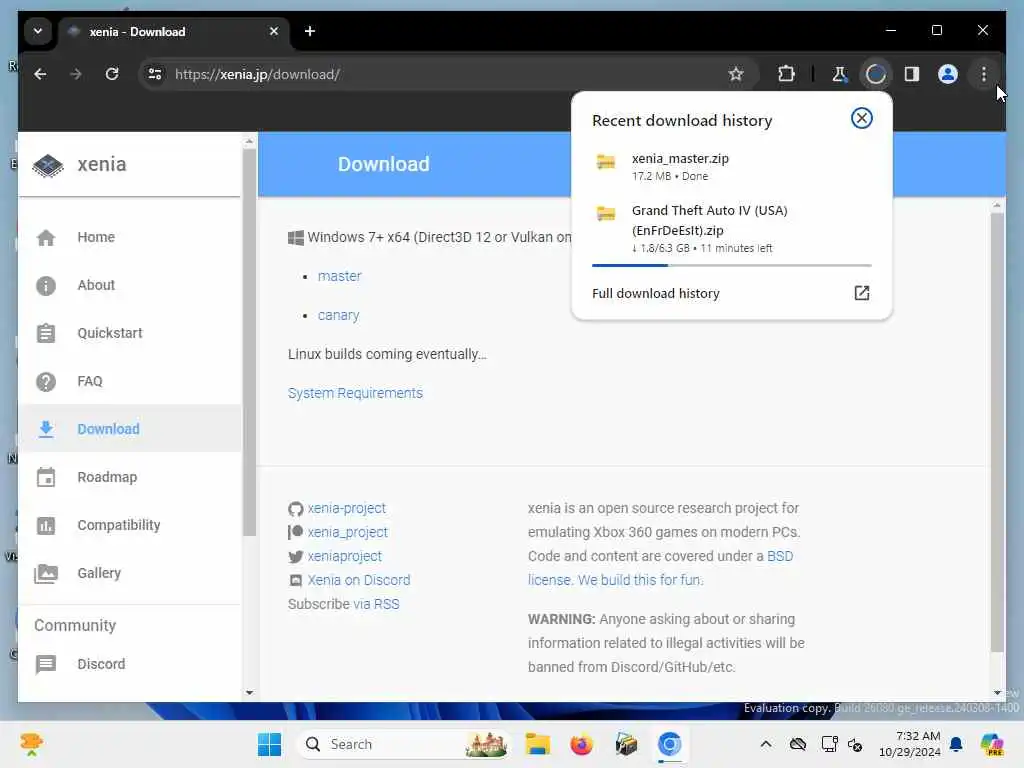
Task: Bookmark this page with the star icon
Action: 736,74
